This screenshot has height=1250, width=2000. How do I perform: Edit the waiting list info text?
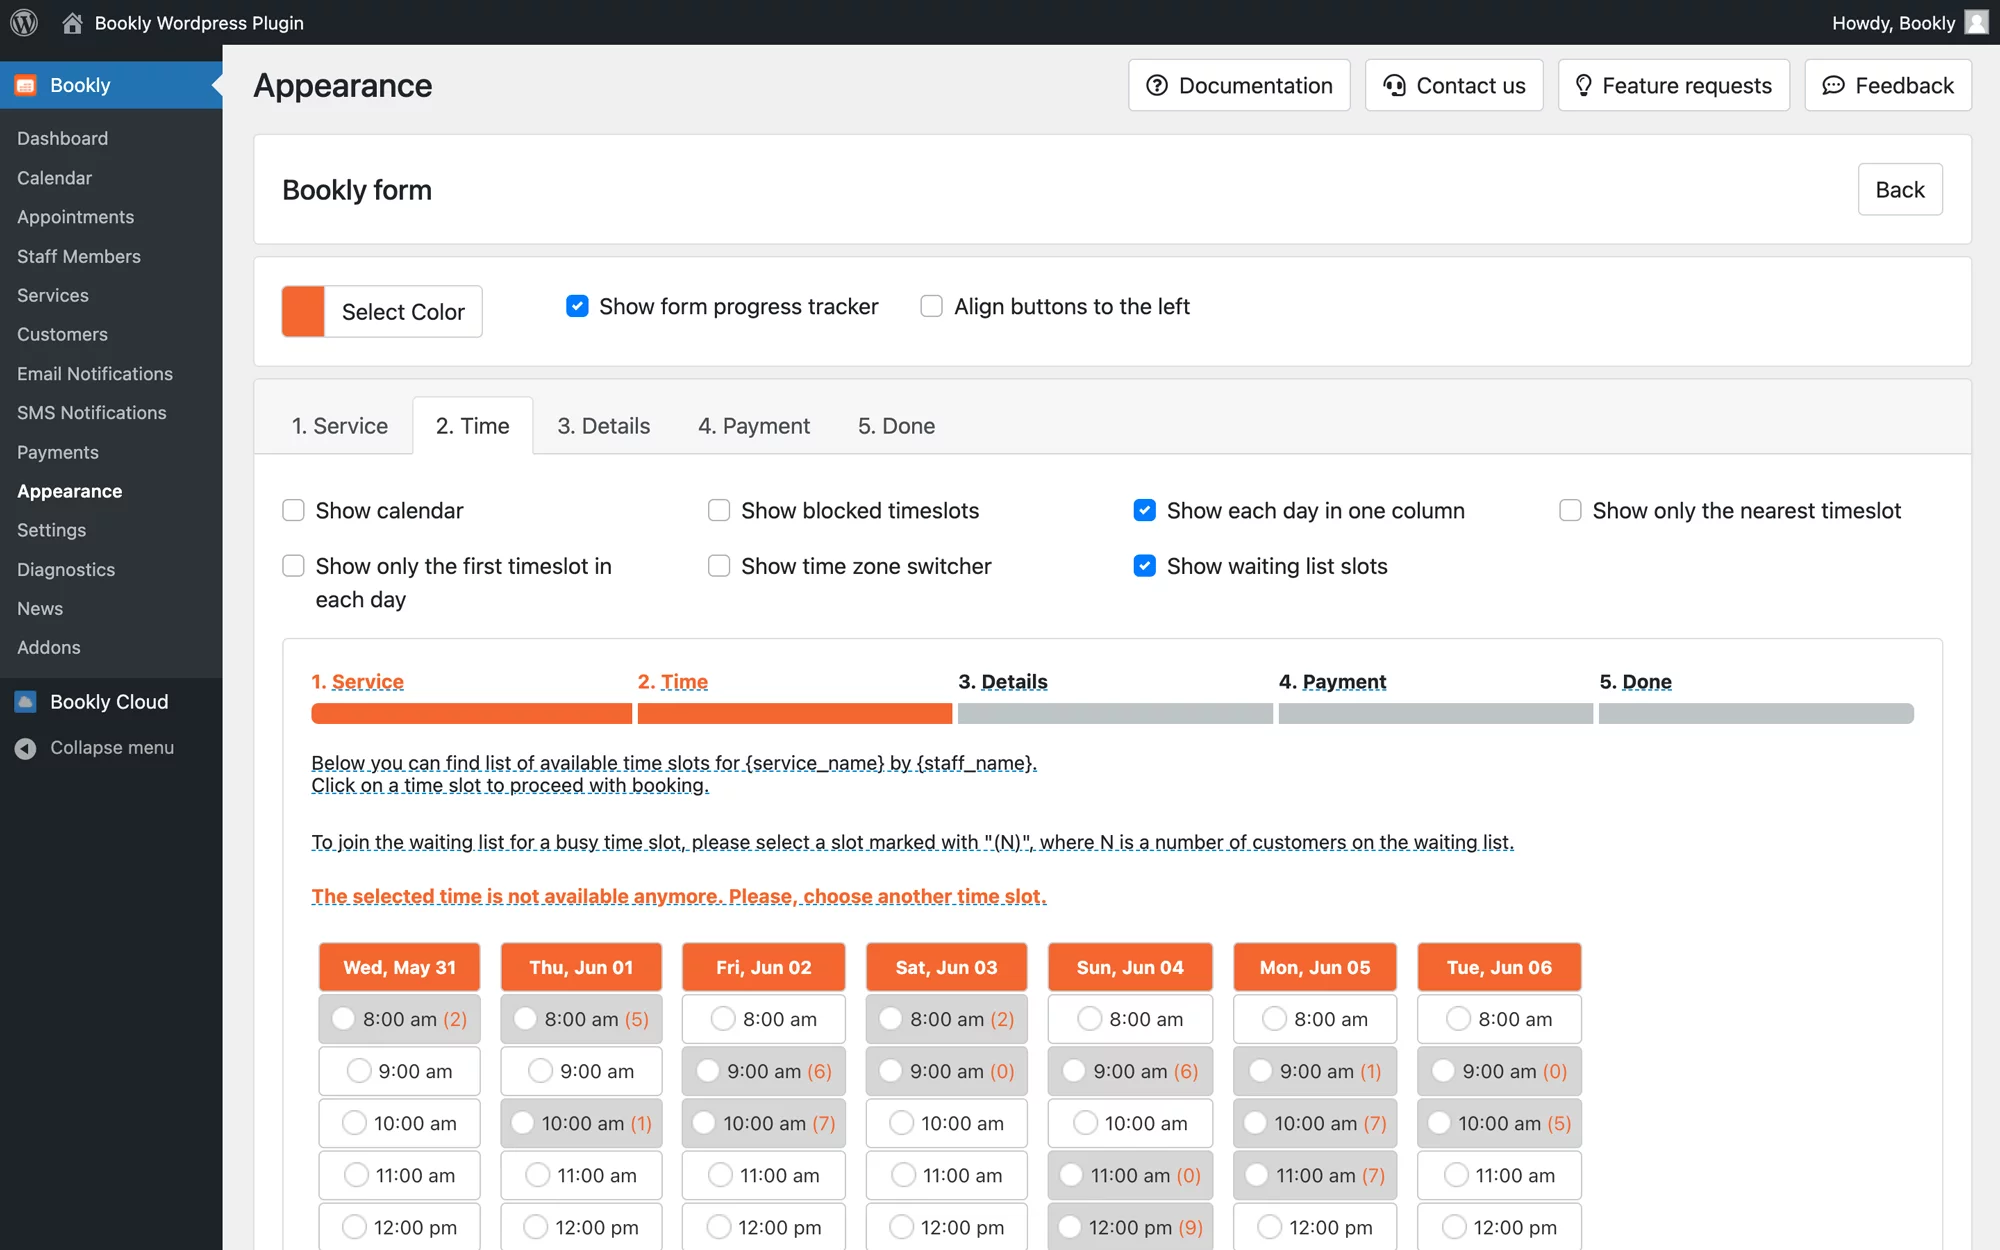[x=912, y=842]
